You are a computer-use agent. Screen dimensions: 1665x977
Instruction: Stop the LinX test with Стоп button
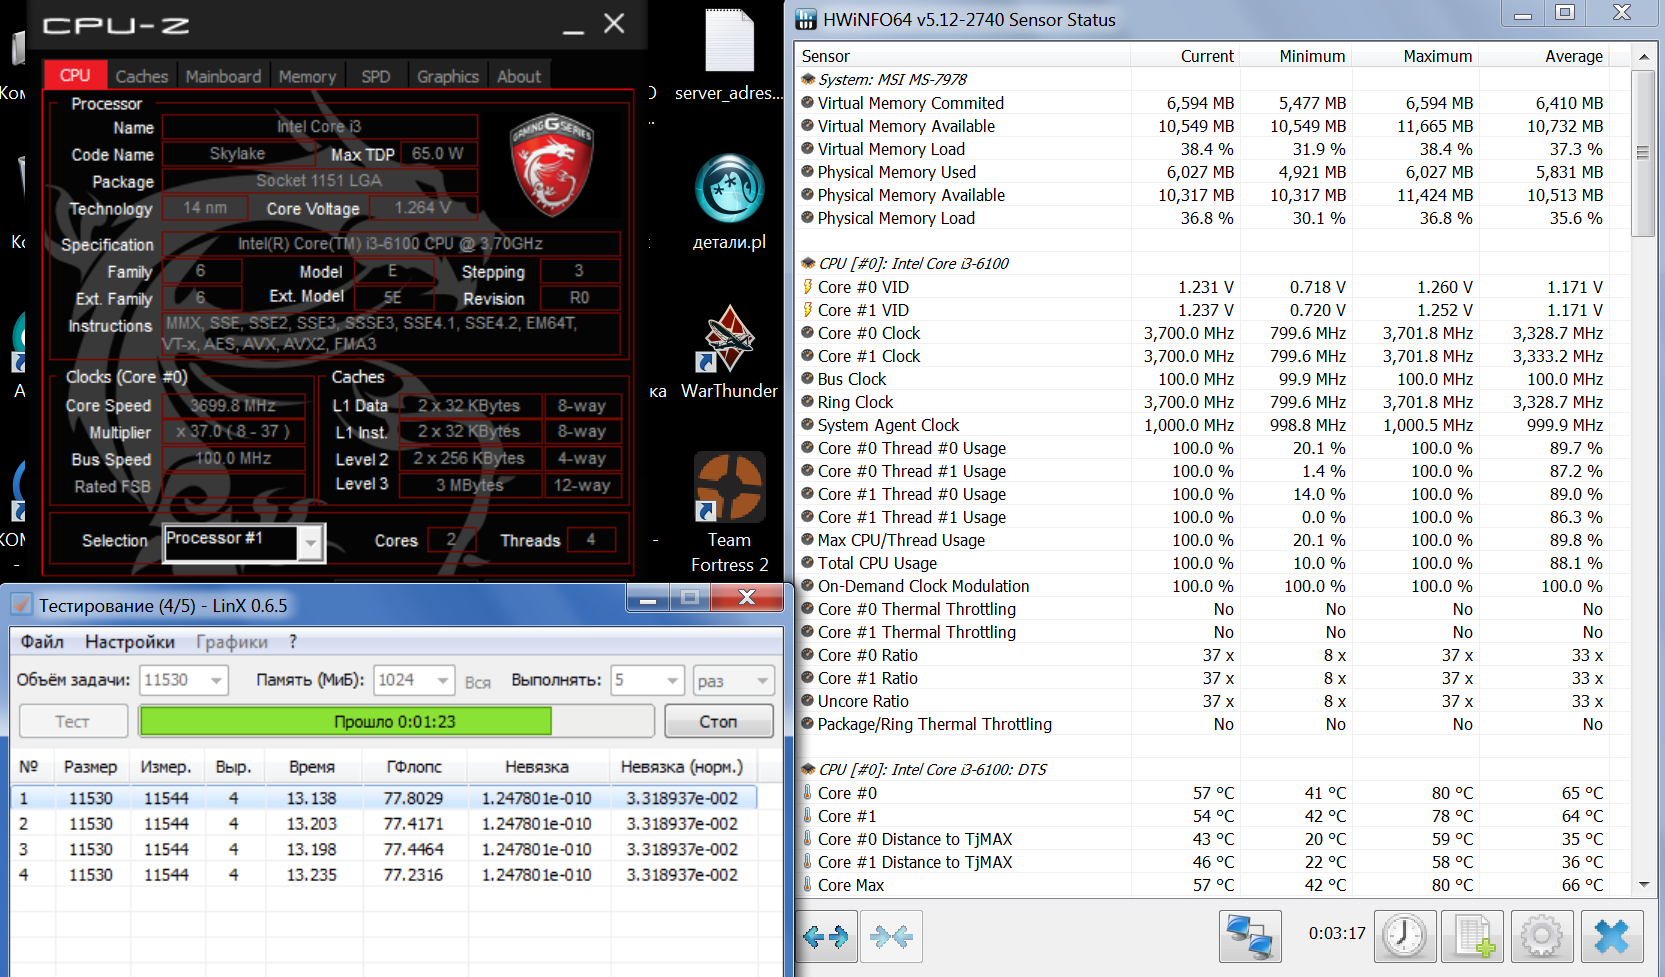click(718, 721)
